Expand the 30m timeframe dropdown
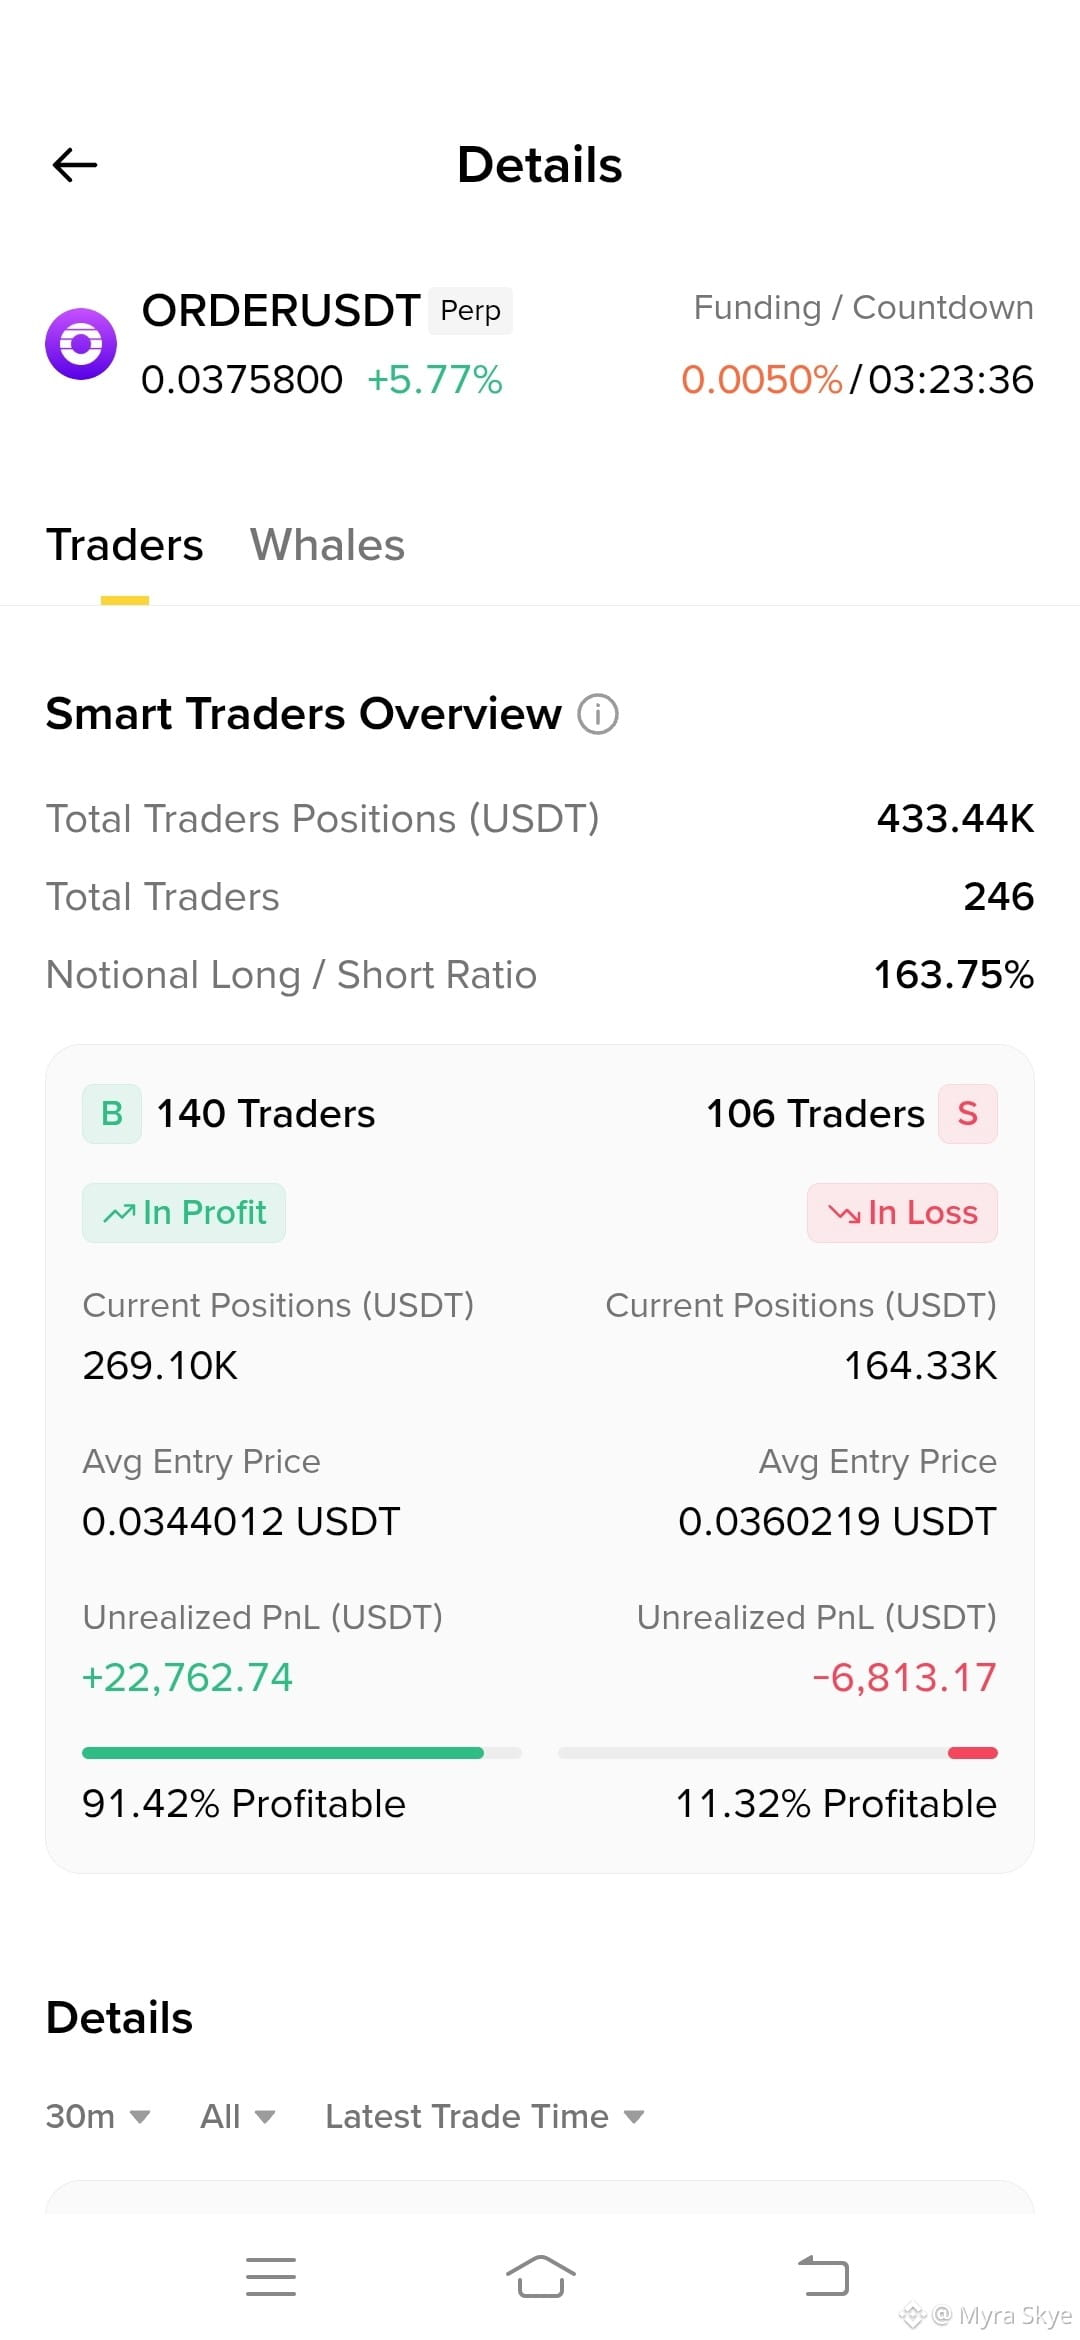The width and height of the screenshot is (1080, 2340). tap(98, 2116)
